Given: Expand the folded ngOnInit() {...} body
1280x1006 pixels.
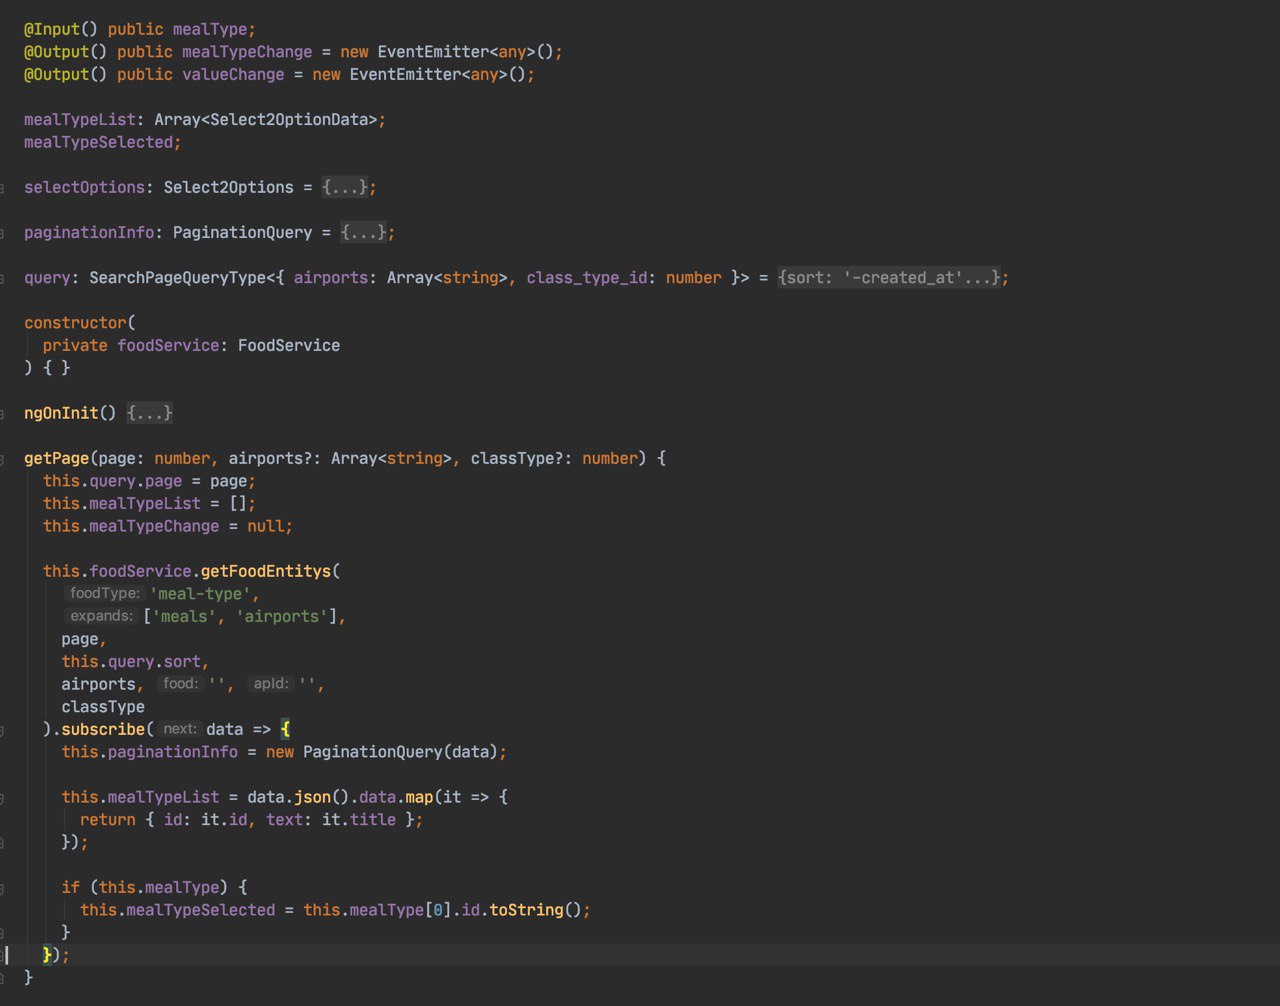Looking at the screenshot, I should point(150,412).
